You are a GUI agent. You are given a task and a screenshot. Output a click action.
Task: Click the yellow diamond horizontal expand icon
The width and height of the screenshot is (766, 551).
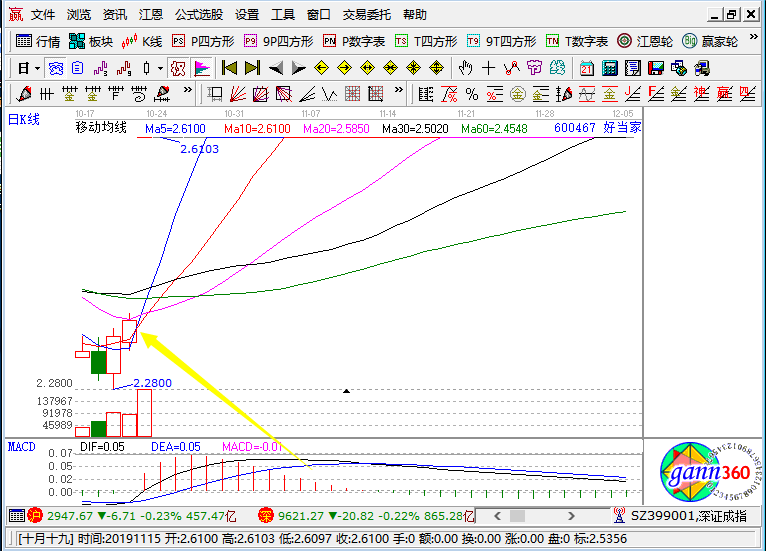point(367,68)
